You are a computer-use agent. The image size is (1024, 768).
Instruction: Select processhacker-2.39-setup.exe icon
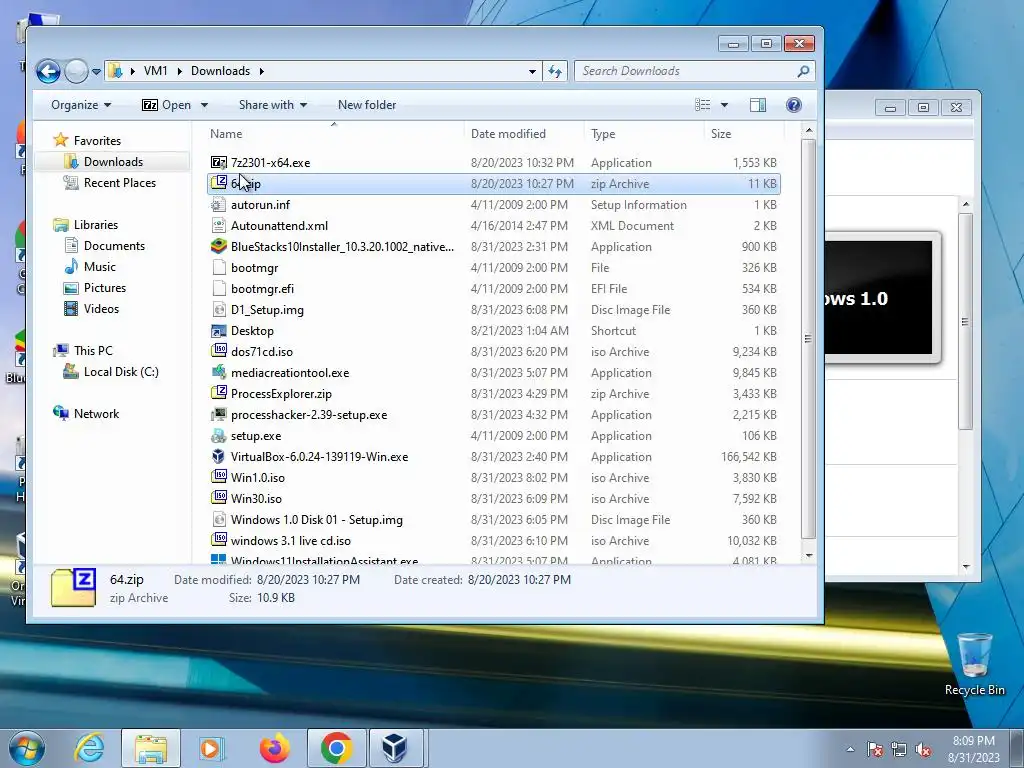pos(219,415)
